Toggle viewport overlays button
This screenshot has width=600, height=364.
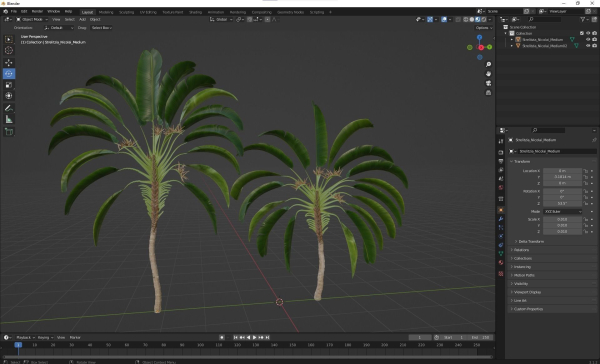[x=444, y=20]
